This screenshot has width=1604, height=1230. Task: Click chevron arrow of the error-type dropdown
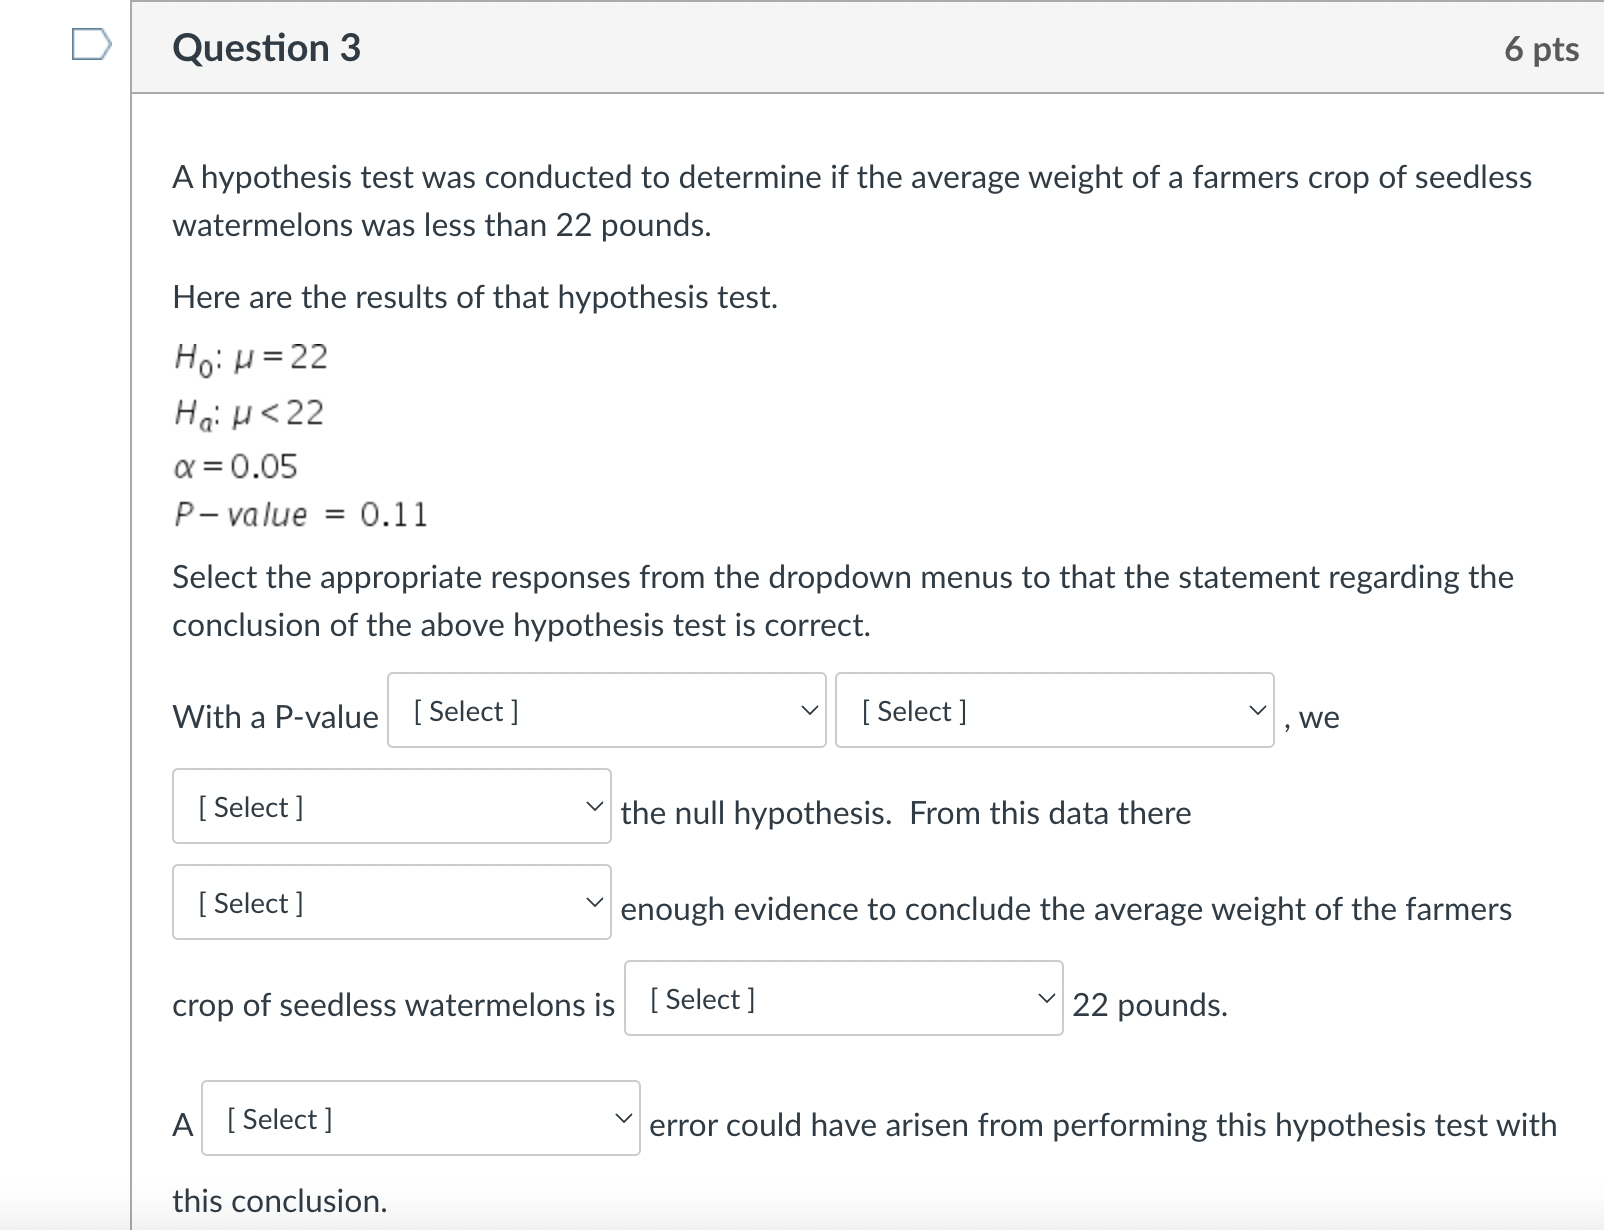point(623,1118)
